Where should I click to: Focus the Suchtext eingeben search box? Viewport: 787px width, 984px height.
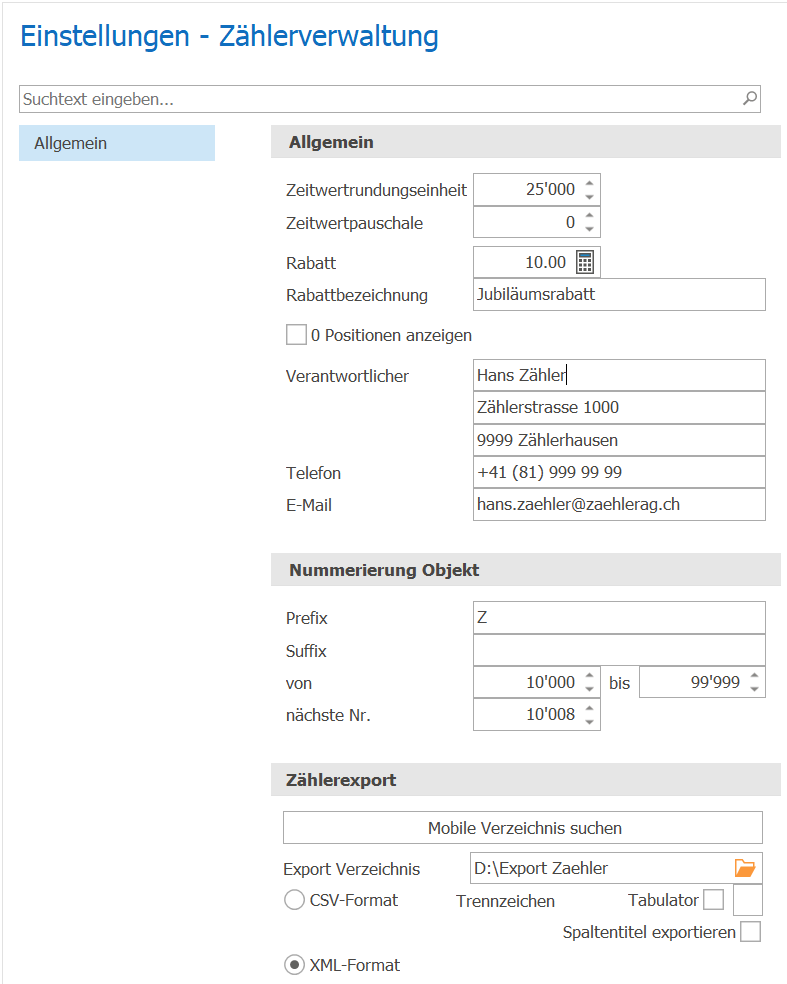390,99
